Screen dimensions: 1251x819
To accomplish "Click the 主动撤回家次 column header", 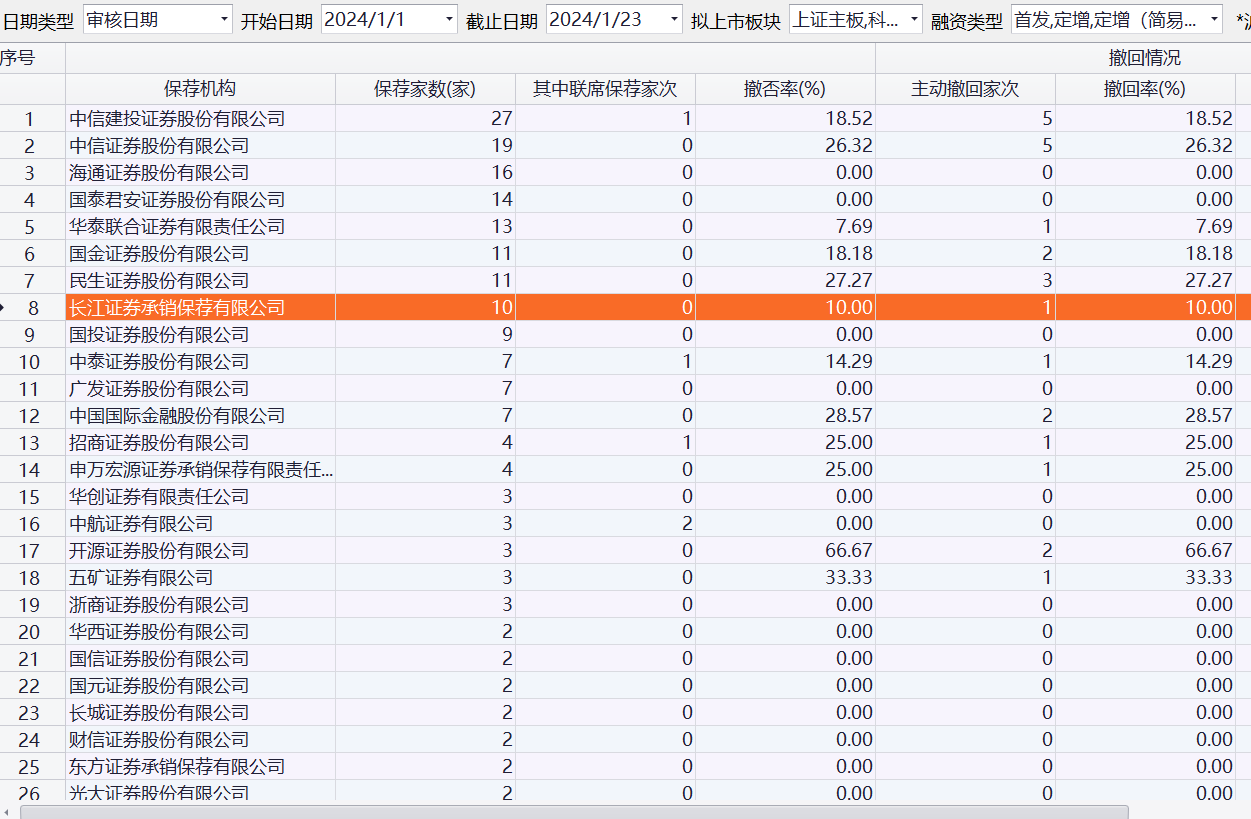I will 965,89.
